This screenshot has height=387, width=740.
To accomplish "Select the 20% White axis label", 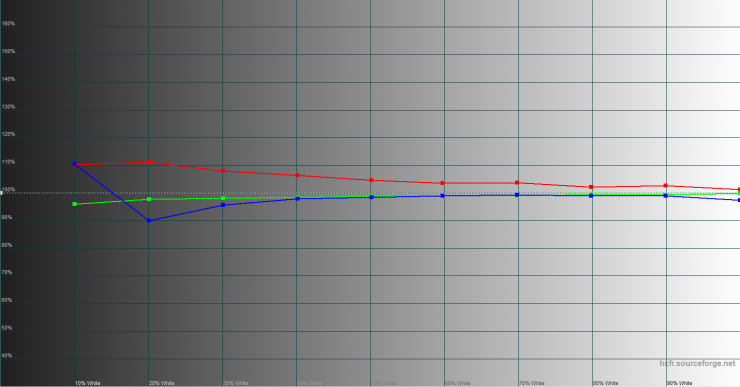I will click(161, 383).
